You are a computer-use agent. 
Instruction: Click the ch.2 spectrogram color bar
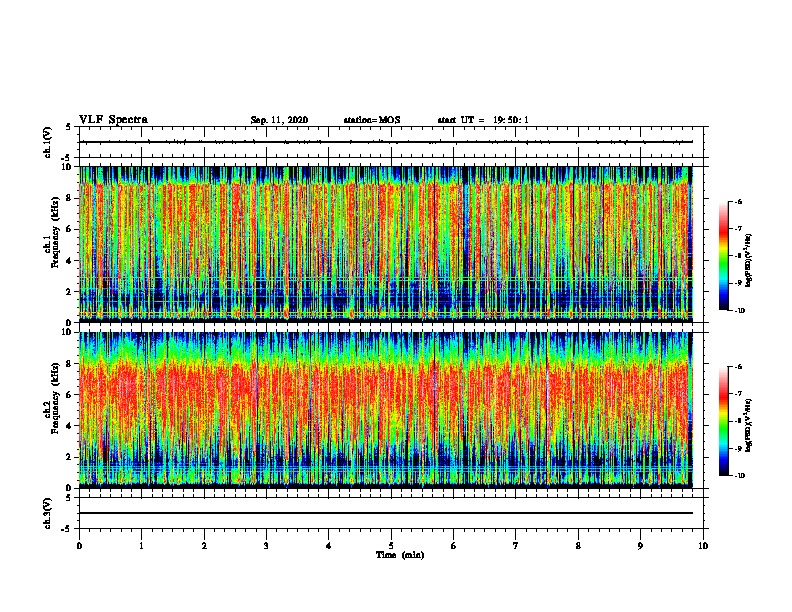[x=723, y=421]
